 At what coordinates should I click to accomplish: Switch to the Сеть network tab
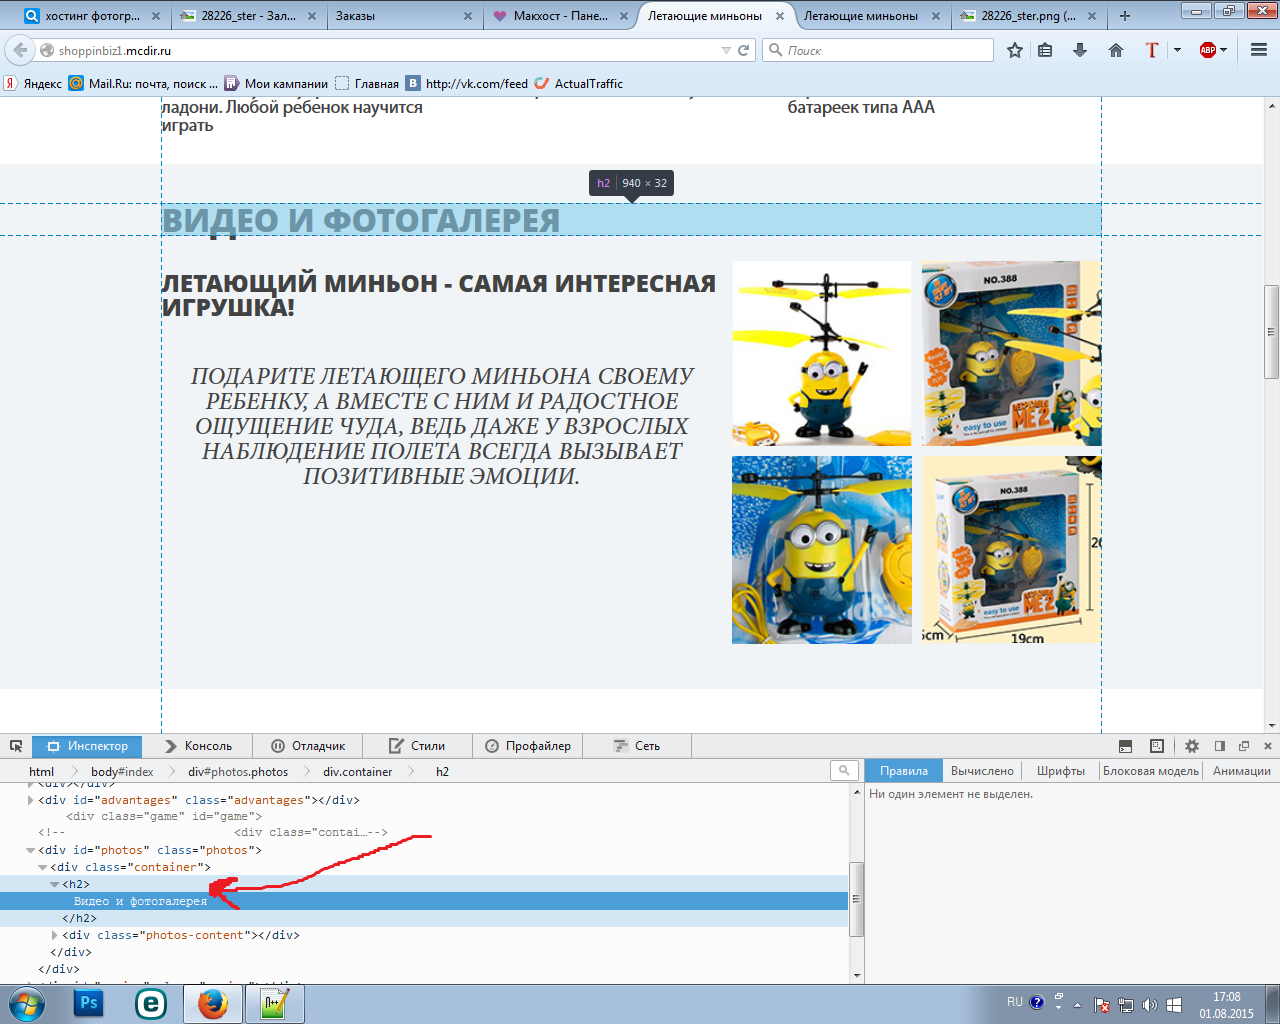click(x=637, y=746)
